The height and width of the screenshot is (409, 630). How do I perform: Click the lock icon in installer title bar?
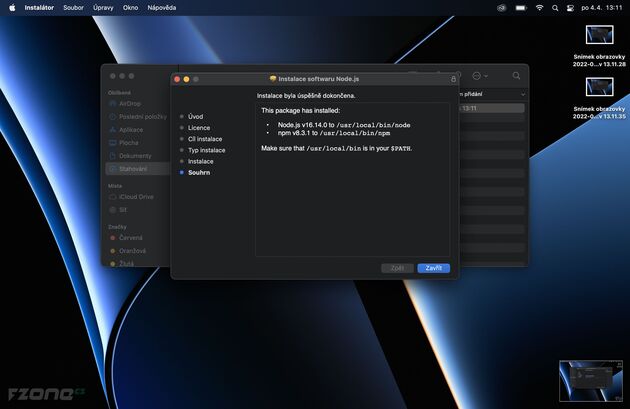453,78
